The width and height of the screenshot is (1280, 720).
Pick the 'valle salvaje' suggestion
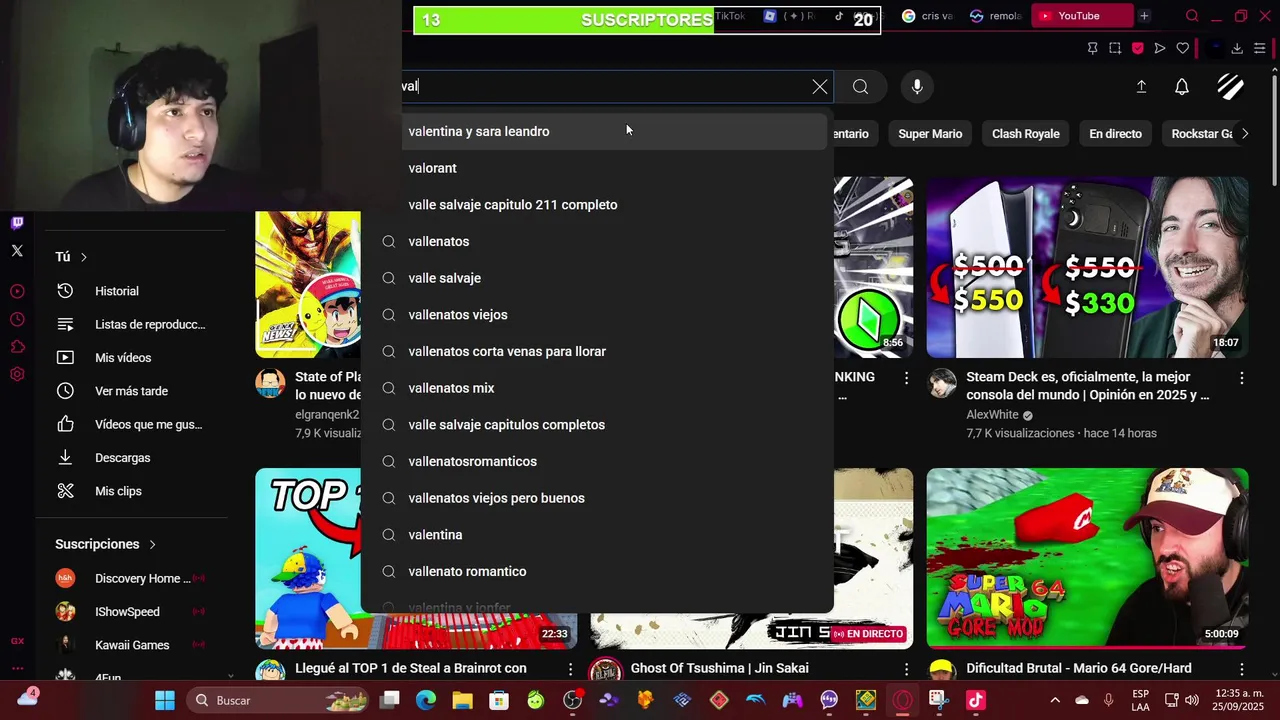point(597,278)
